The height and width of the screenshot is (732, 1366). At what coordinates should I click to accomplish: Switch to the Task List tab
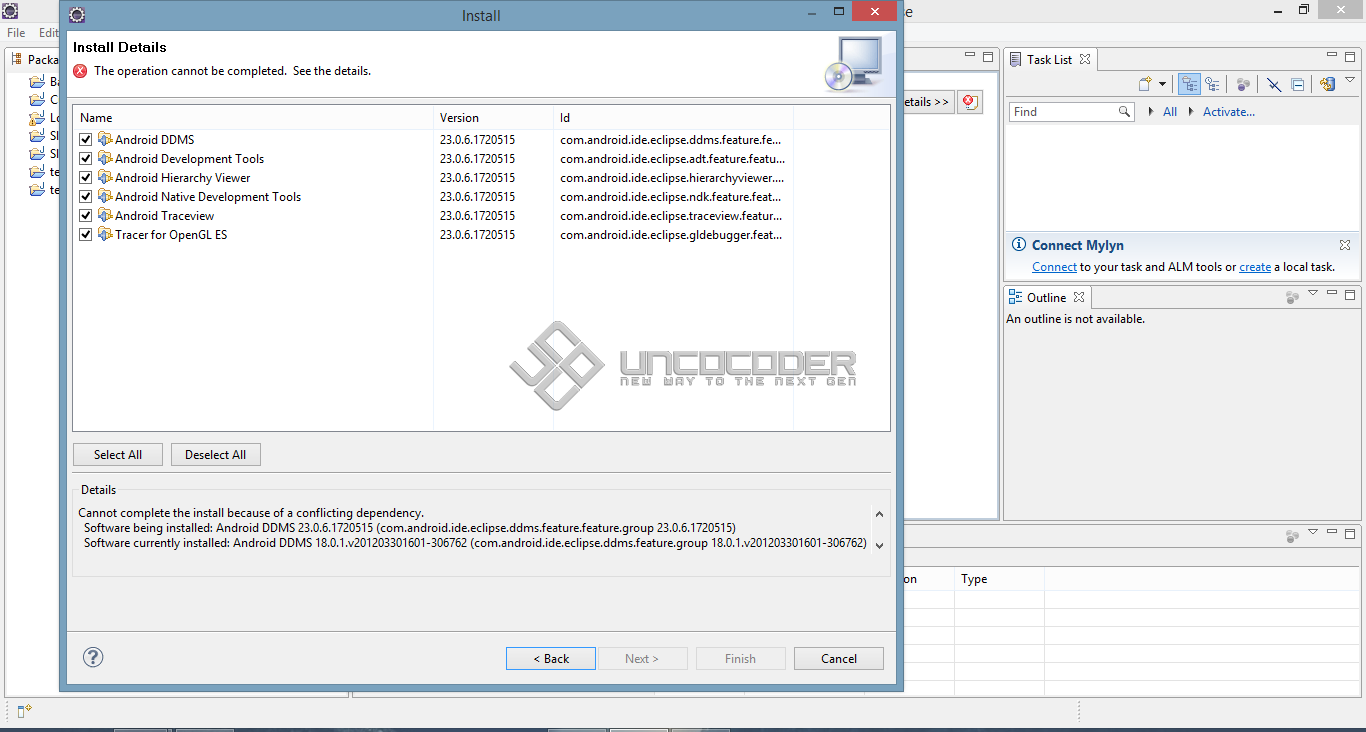(1049, 59)
